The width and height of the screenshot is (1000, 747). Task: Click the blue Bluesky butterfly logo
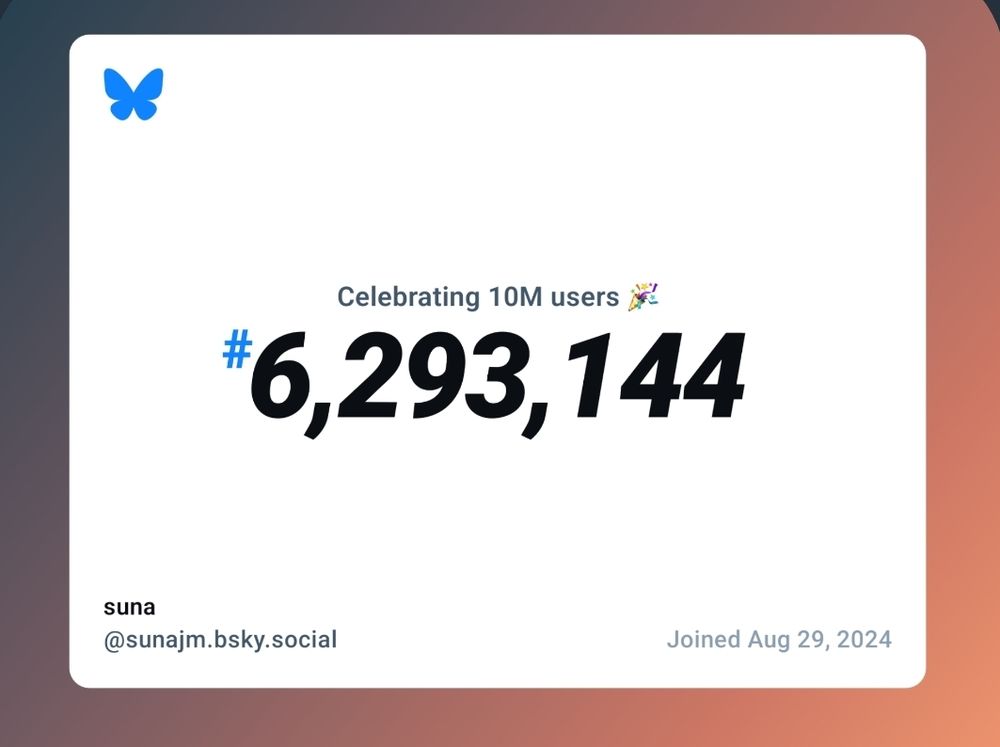[x=133, y=94]
